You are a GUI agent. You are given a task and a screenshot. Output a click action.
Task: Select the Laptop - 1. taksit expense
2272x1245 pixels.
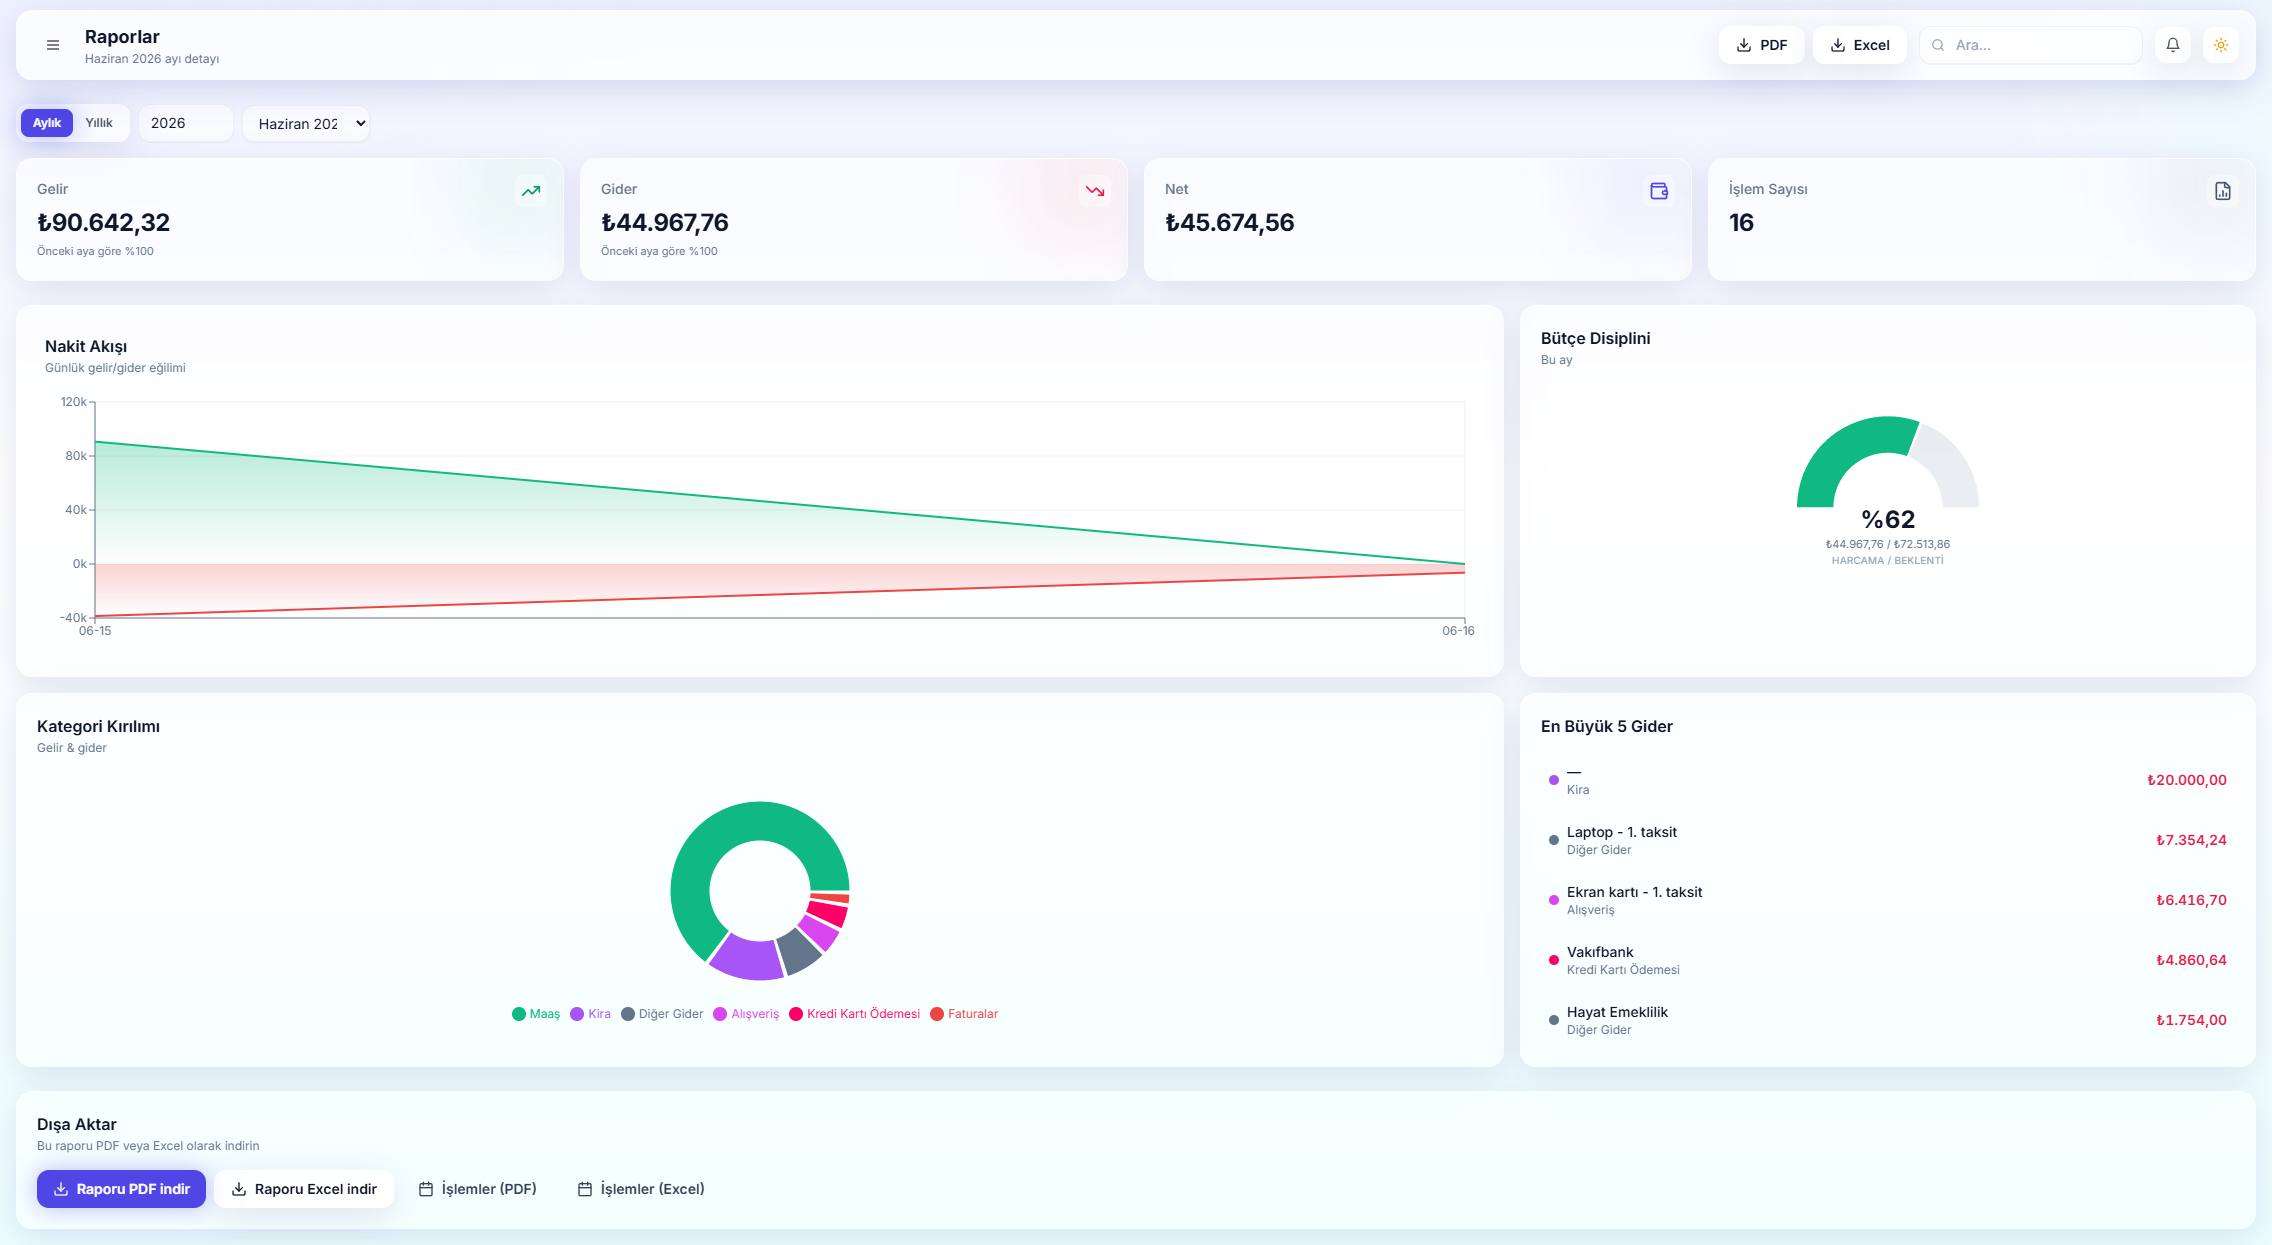[x=1888, y=840]
